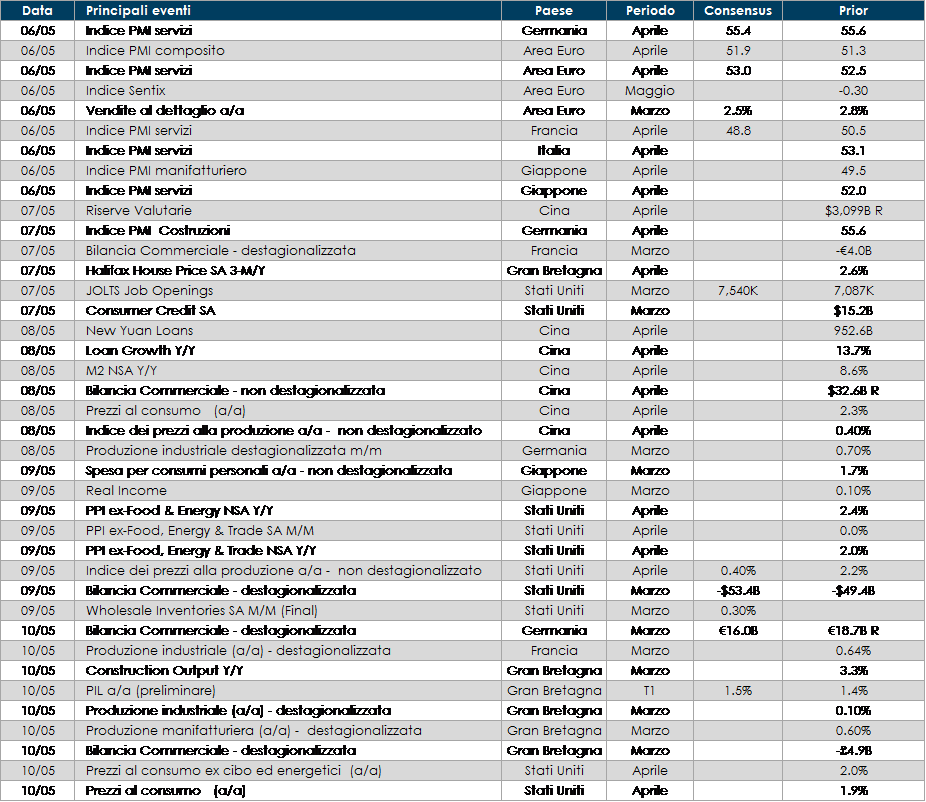Click the "Paese" column header
Image resolution: width=926 pixels, height=802 pixels.
tap(554, 11)
